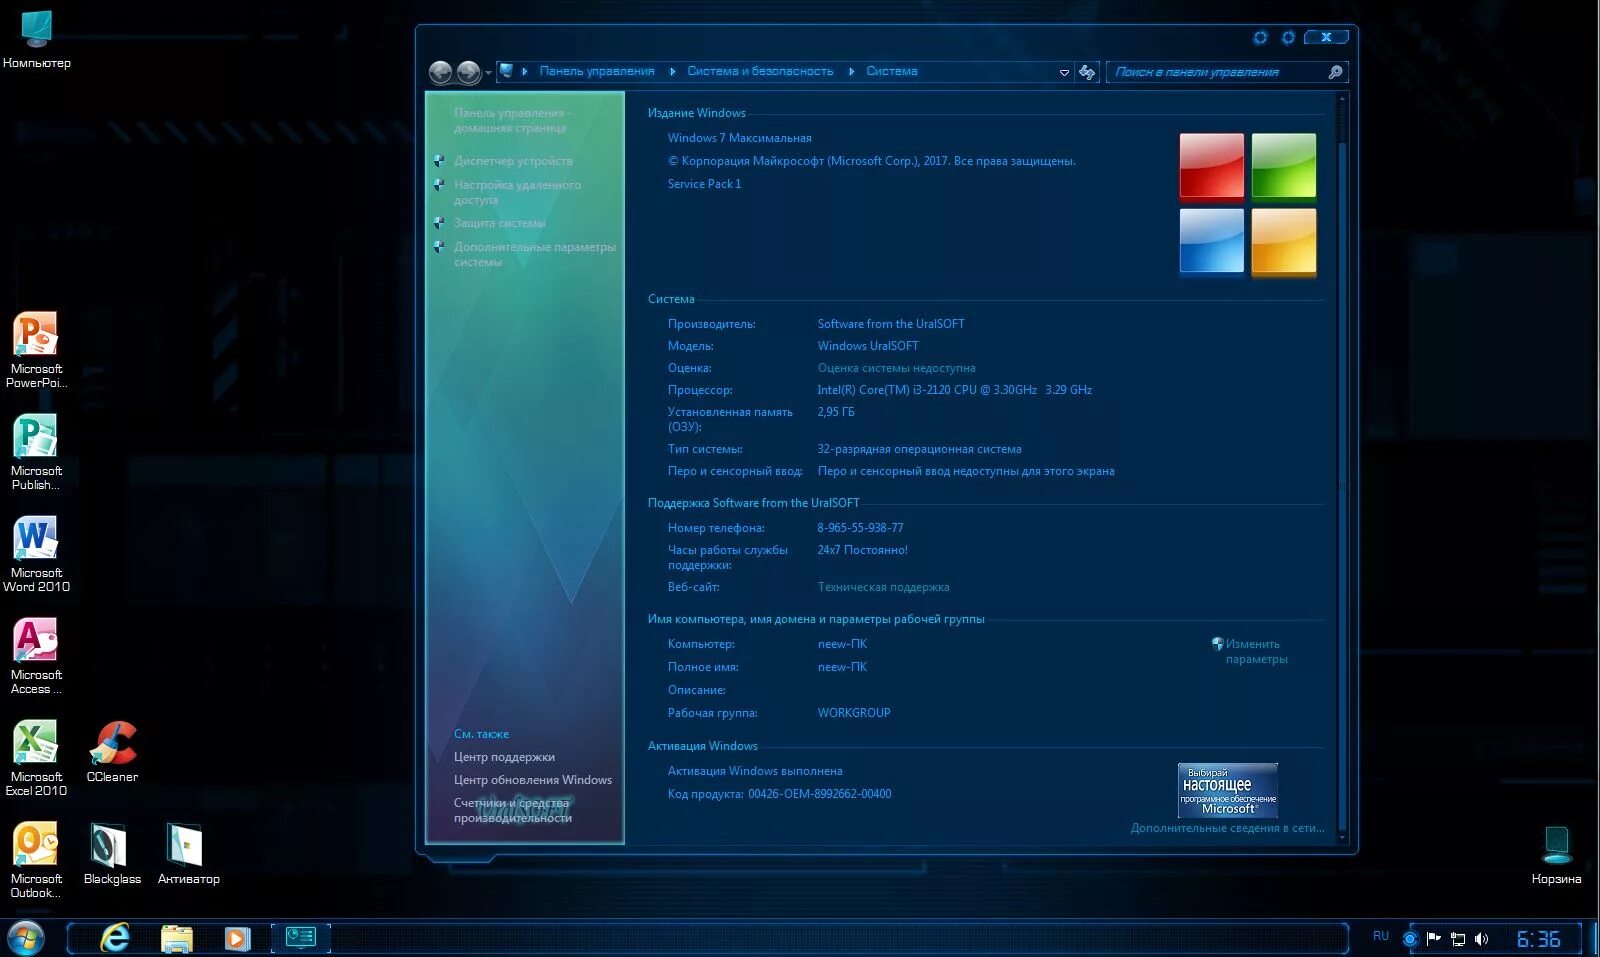Open Счетчики и средства производительности
The width and height of the screenshot is (1600, 957).
pos(513,810)
